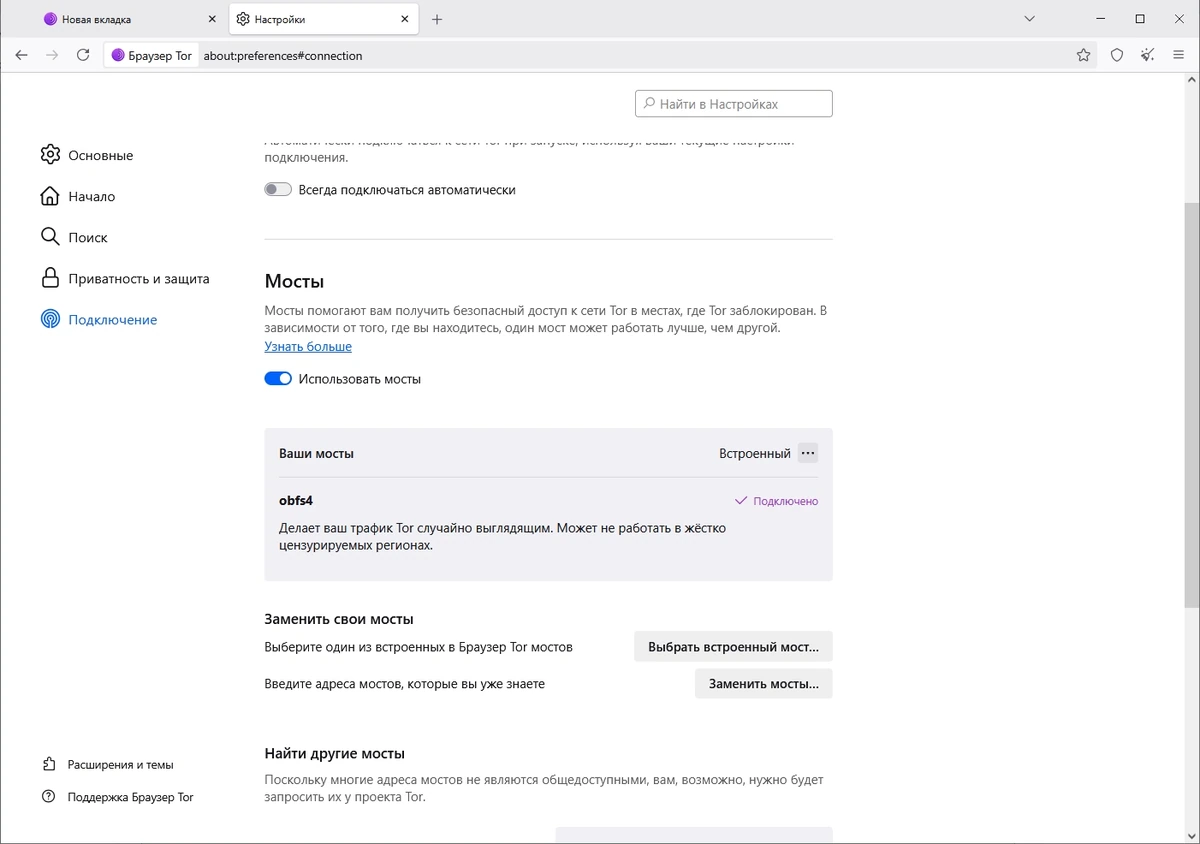This screenshot has height=844, width=1200.
Task: Toggle Всегда подключаться автоматически switch
Action: coord(278,189)
